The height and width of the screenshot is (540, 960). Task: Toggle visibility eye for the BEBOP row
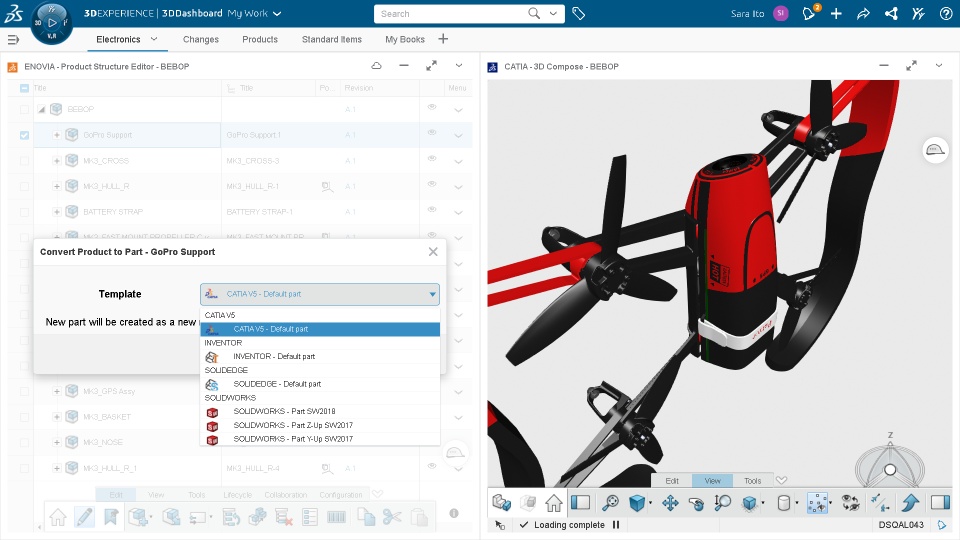click(432, 107)
